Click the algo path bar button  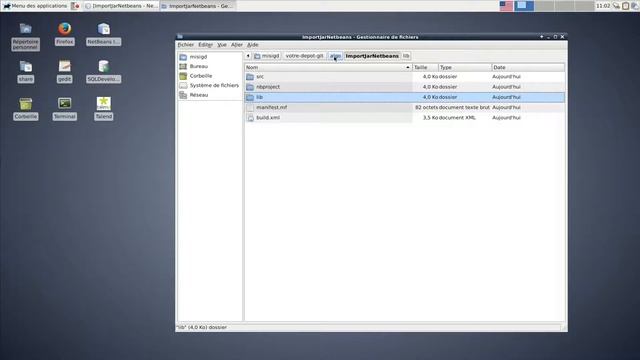tap(335, 56)
